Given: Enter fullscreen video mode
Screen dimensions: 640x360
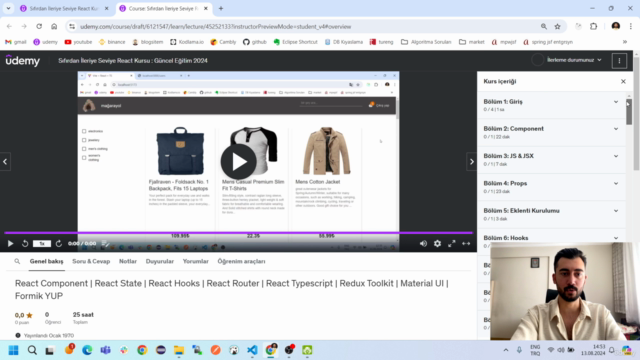Looking at the screenshot, I should (451, 243).
